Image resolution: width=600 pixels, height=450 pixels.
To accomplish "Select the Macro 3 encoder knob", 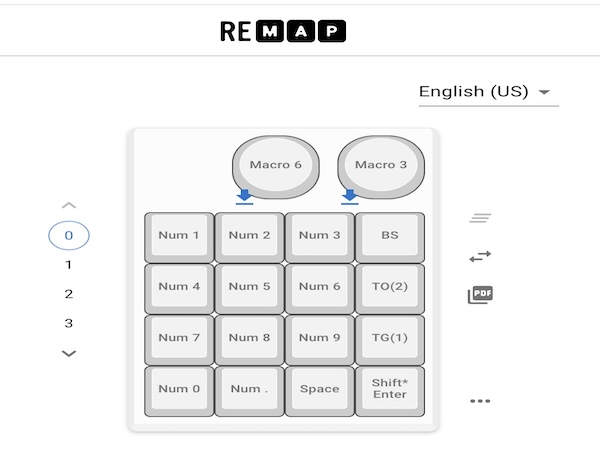I will 381,165.
